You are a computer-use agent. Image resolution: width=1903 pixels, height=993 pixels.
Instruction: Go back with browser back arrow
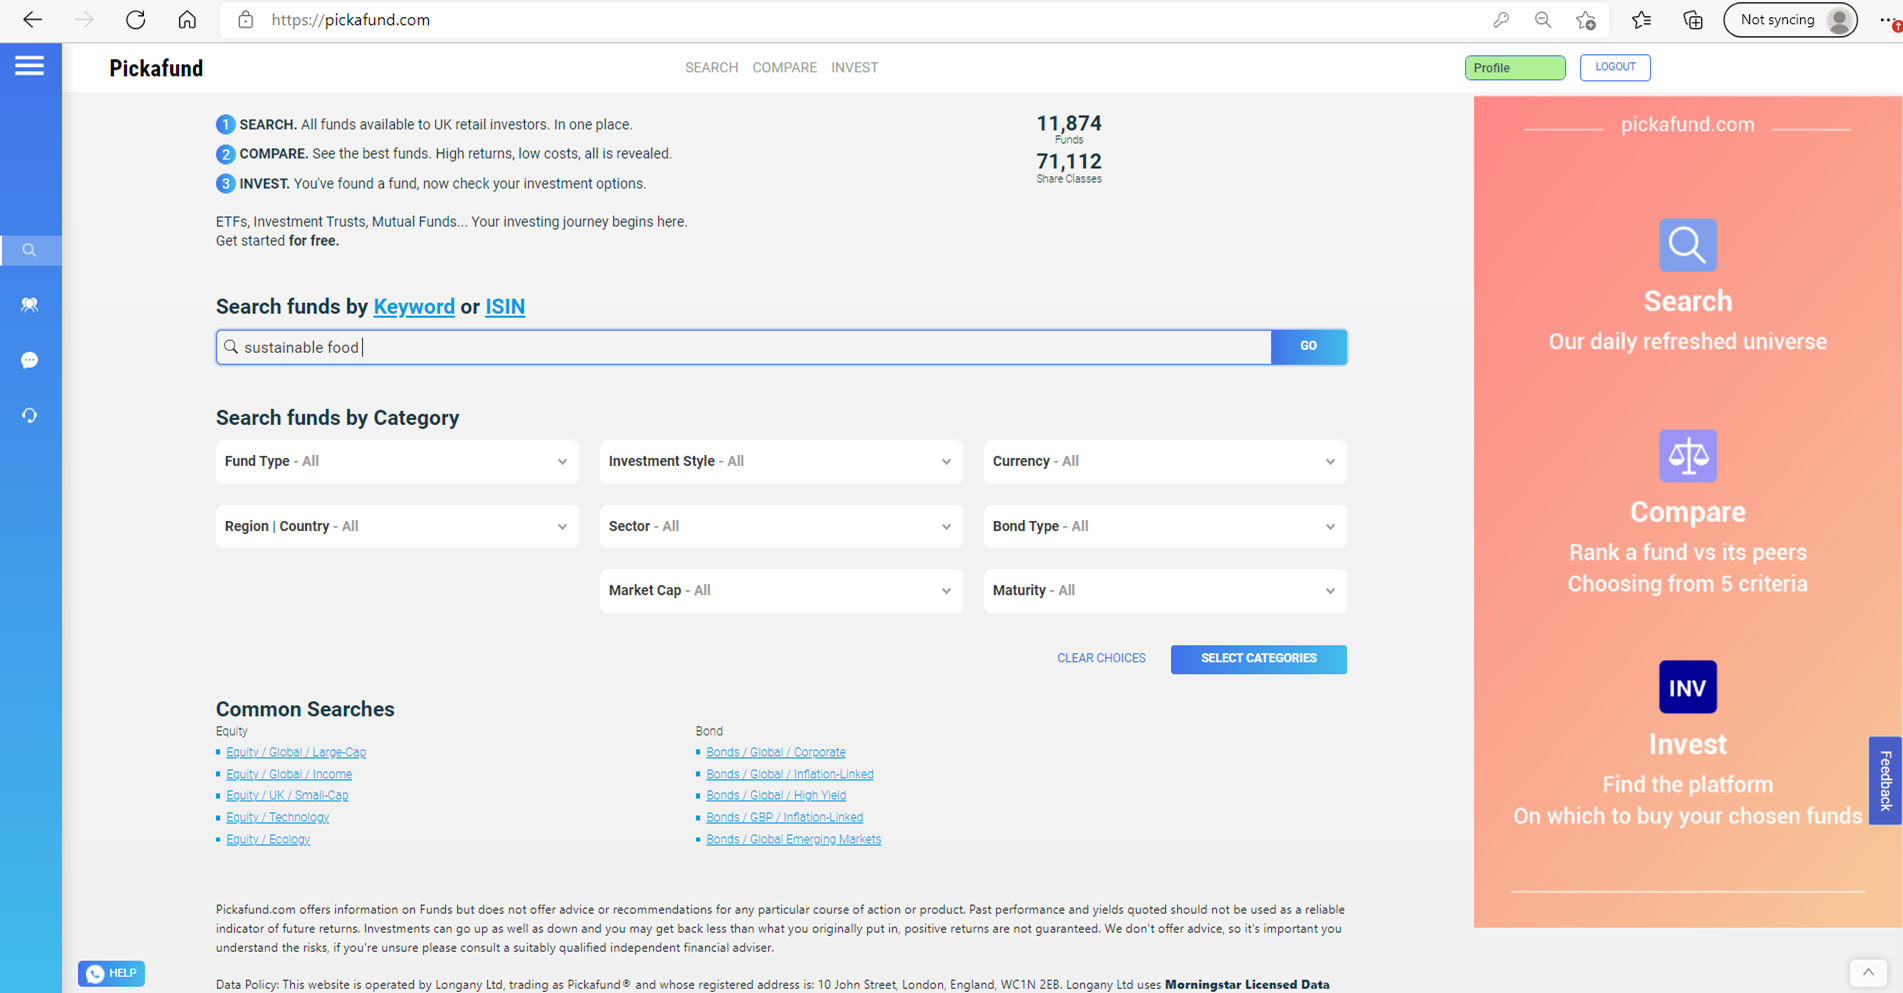point(32,20)
